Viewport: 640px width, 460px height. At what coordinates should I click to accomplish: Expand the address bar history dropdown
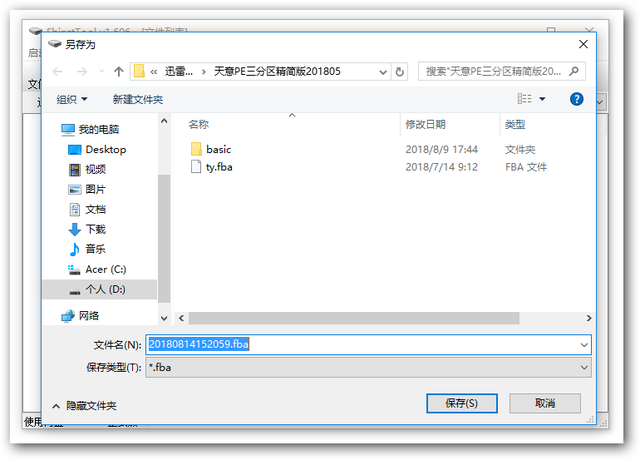point(383,72)
